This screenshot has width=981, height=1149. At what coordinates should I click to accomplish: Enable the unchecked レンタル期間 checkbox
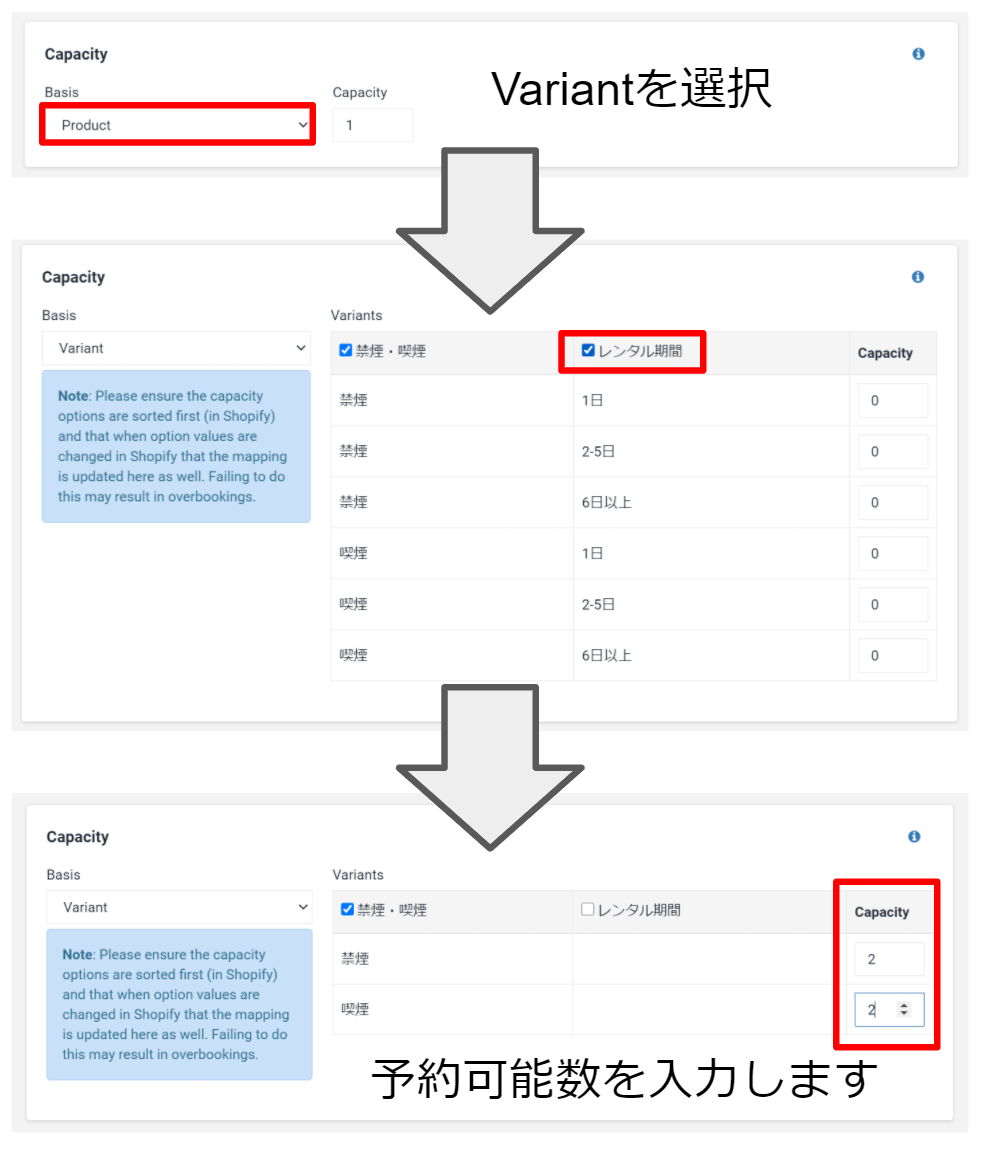coord(588,910)
